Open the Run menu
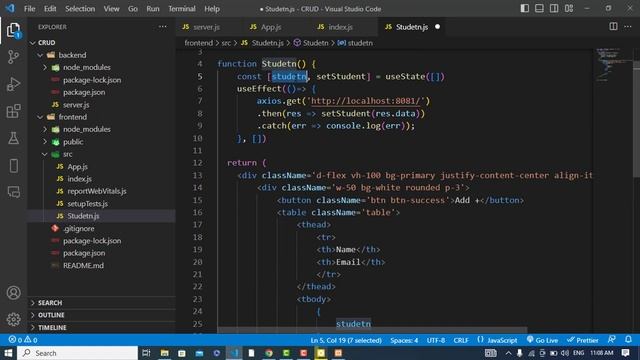Screen dimensions: 640x360 [153, 9]
